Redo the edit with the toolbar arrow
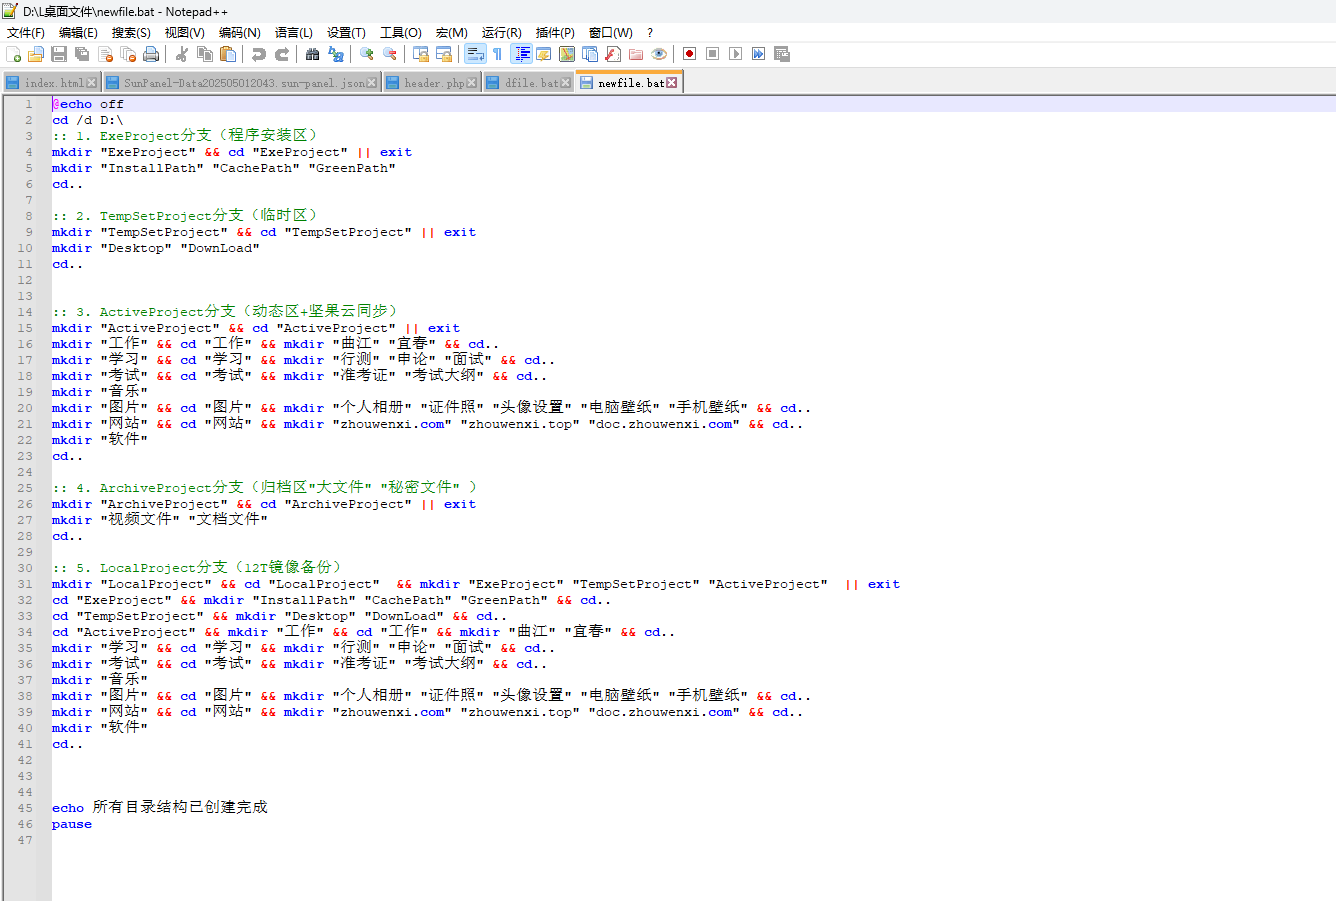 [x=282, y=54]
